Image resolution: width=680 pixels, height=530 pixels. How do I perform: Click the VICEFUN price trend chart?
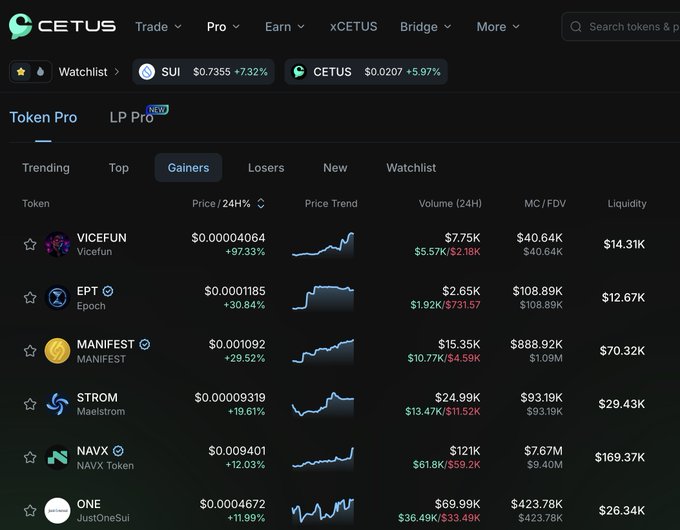pyautogui.click(x=323, y=244)
